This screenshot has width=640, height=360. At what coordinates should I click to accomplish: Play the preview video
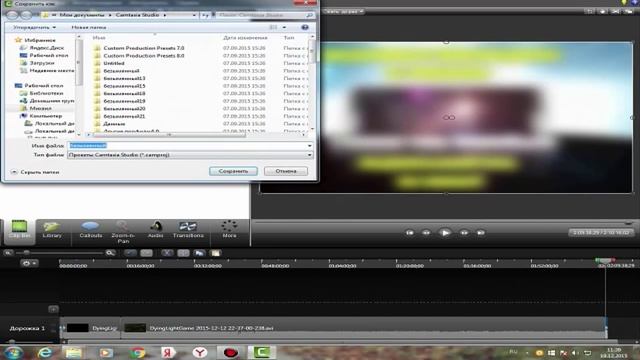(445, 233)
